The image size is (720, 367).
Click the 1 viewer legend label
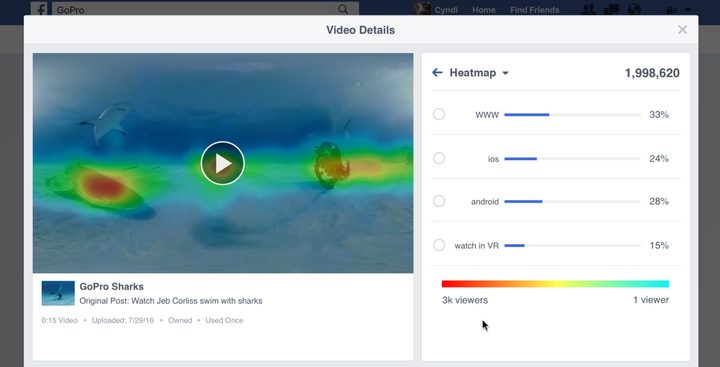(x=651, y=300)
